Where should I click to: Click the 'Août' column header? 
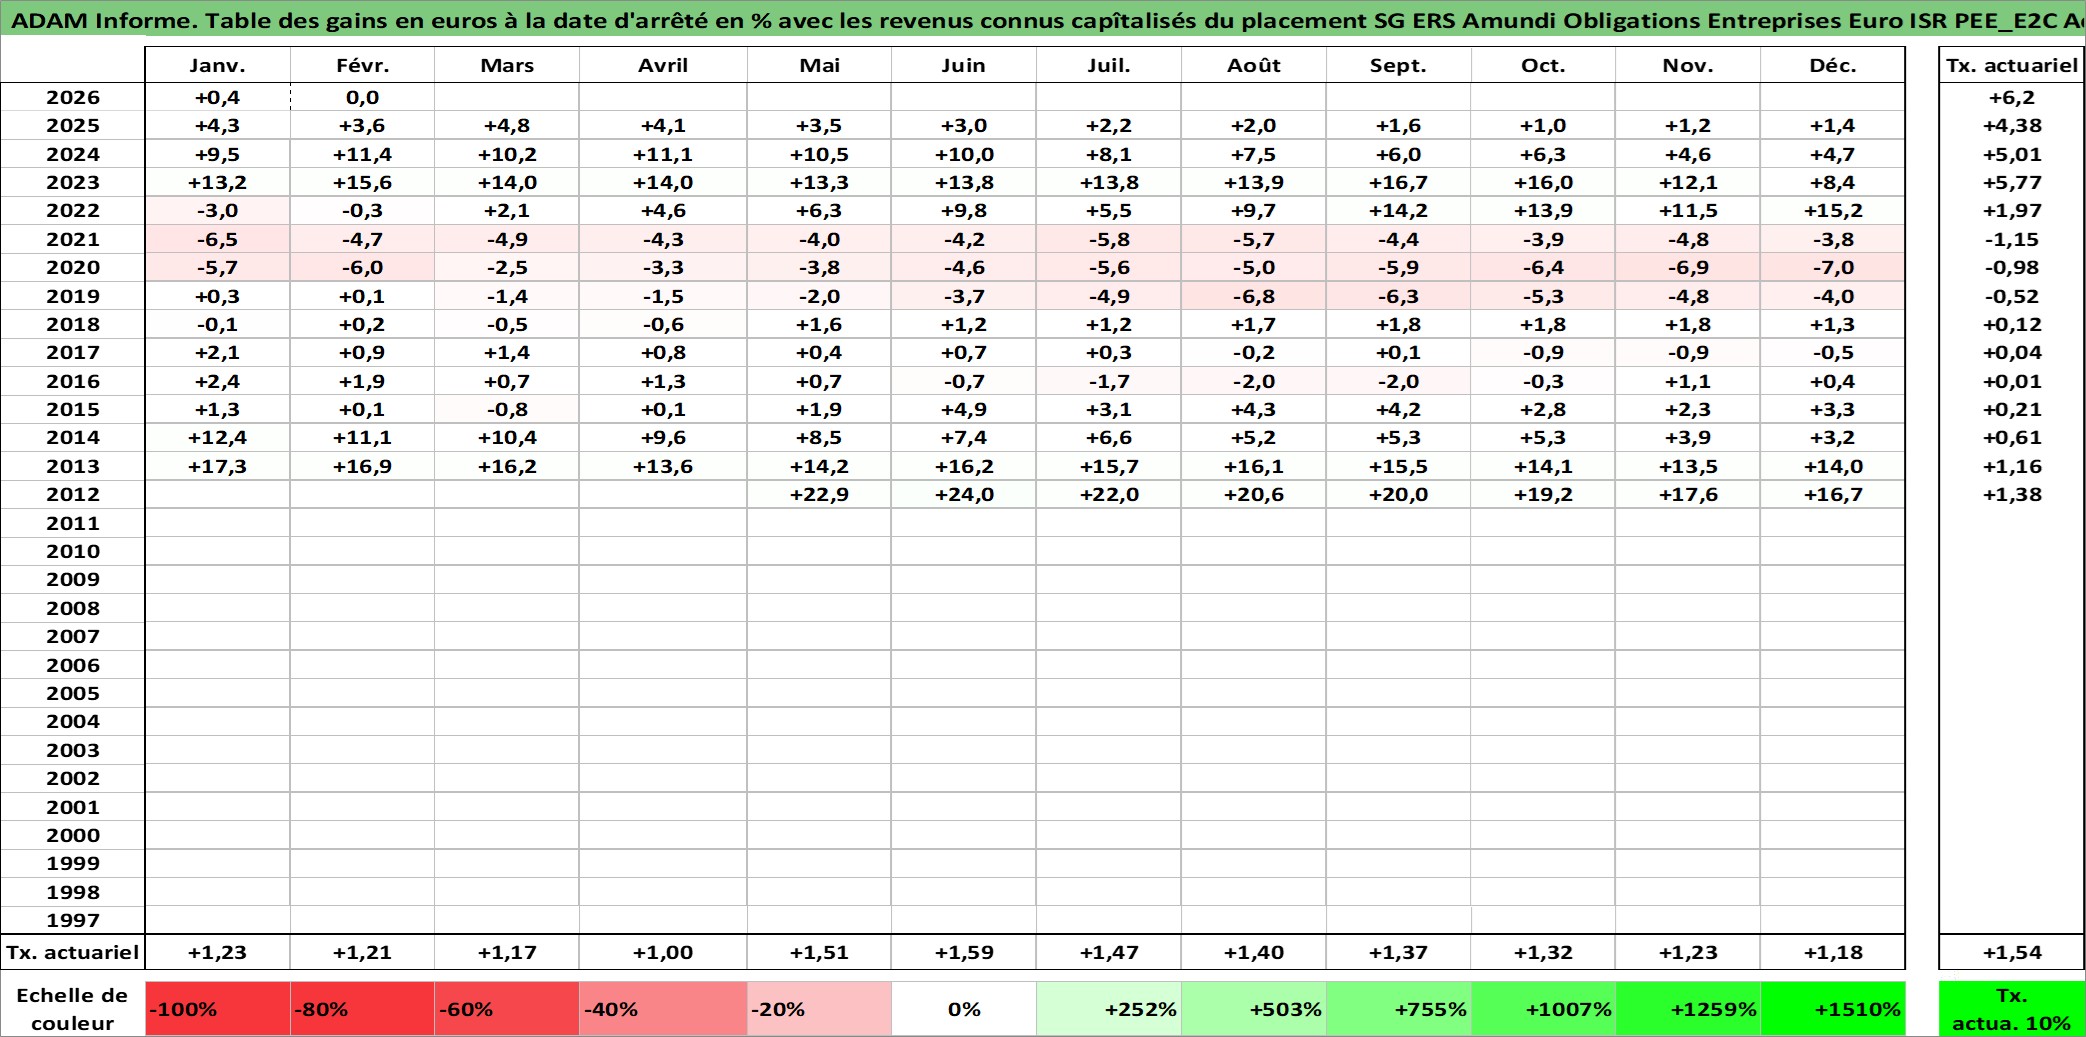[1254, 65]
